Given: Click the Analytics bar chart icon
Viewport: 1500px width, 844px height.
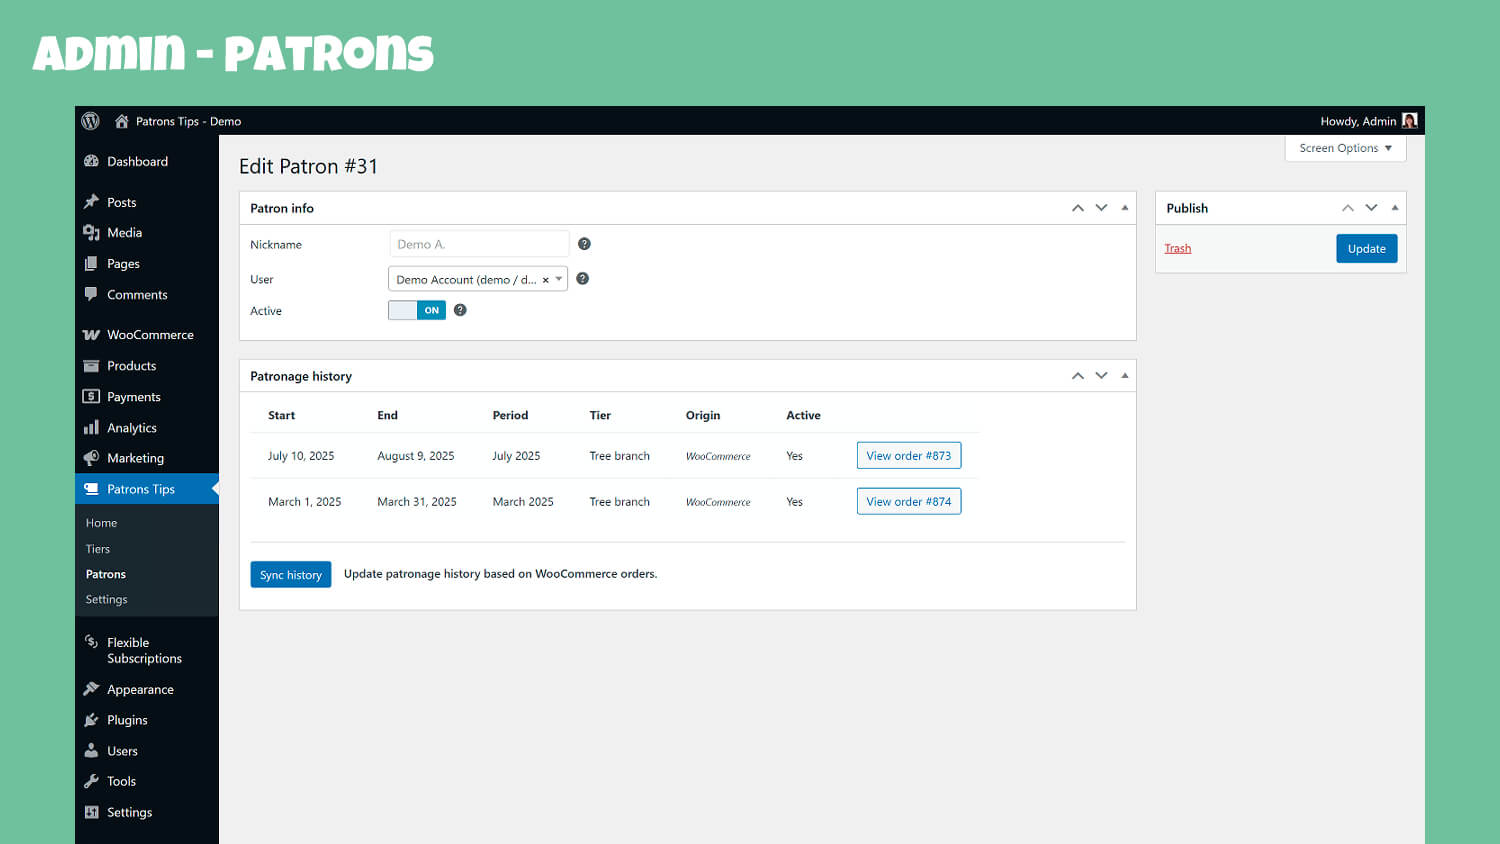Looking at the screenshot, I should 91,428.
